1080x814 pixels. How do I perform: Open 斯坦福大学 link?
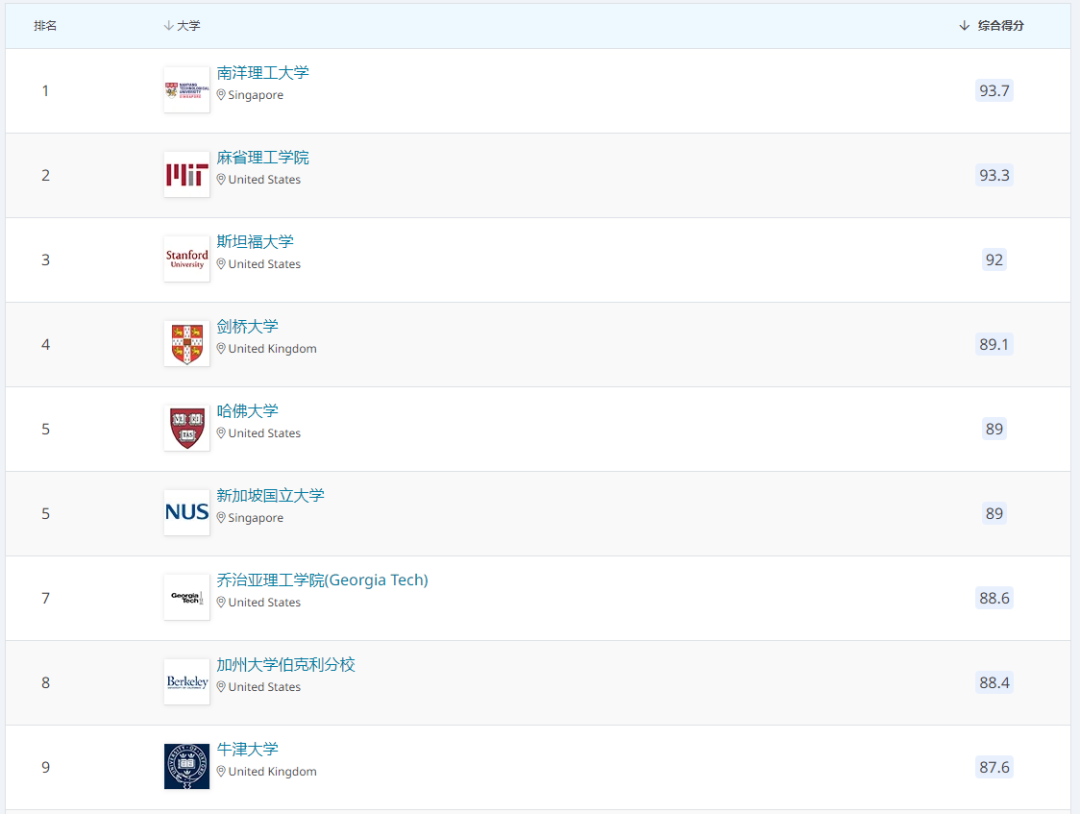point(255,242)
